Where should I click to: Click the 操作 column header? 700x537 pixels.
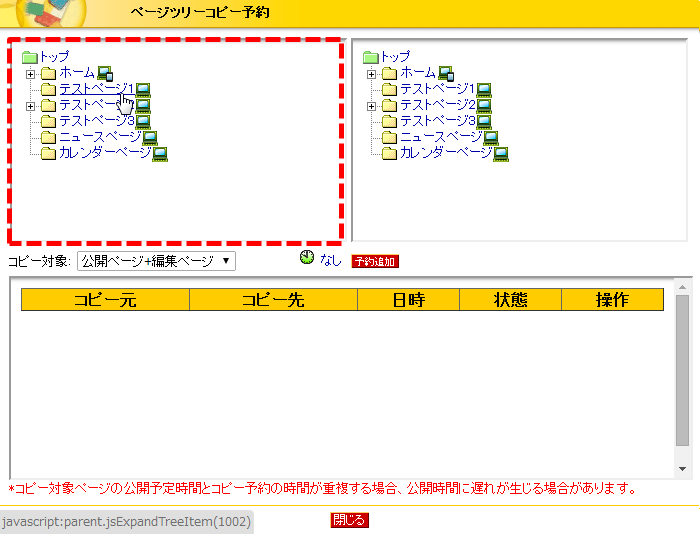[612, 300]
